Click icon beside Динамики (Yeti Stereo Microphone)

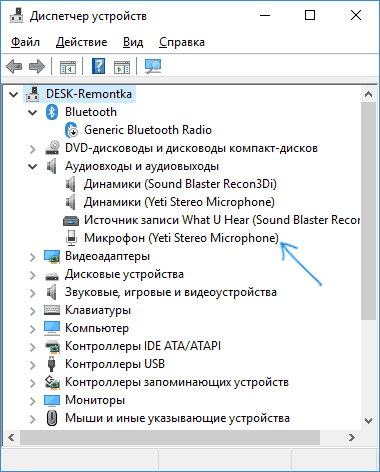pyautogui.click(x=70, y=202)
